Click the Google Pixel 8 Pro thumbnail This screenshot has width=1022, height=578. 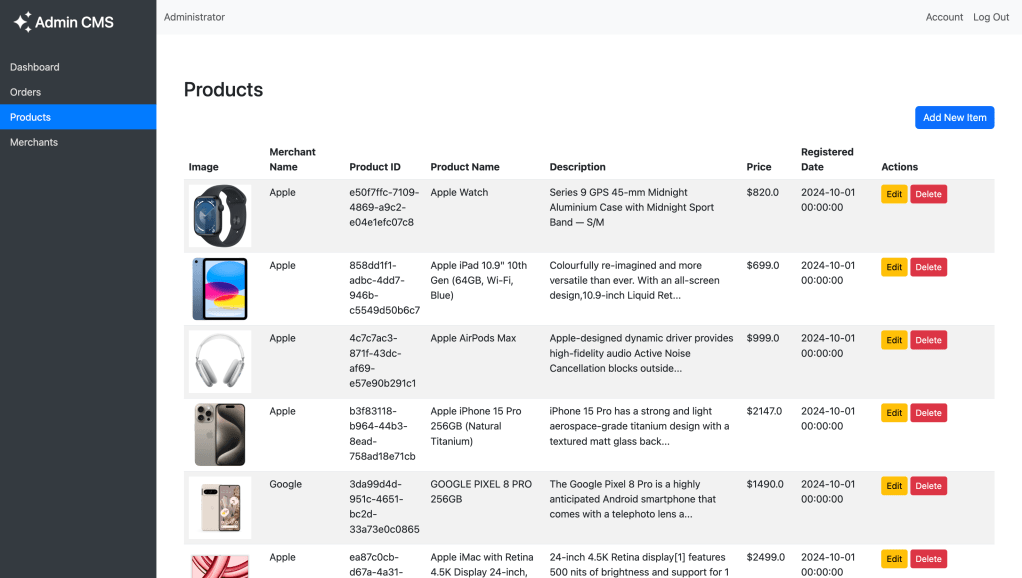click(x=219, y=507)
